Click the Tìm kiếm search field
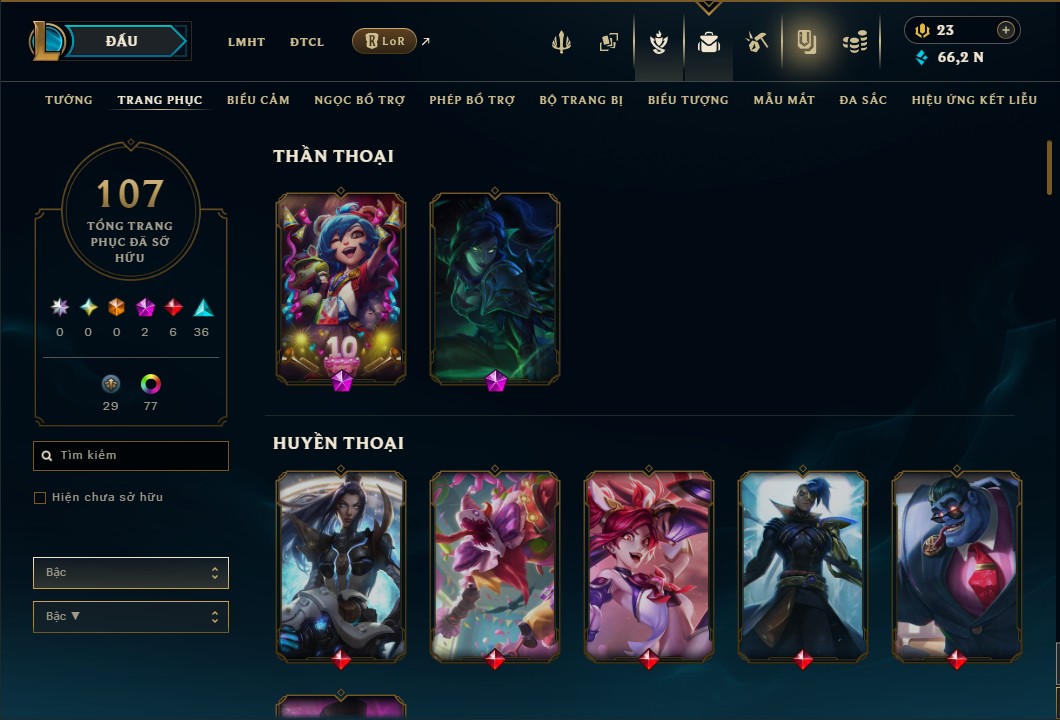 [x=130, y=456]
